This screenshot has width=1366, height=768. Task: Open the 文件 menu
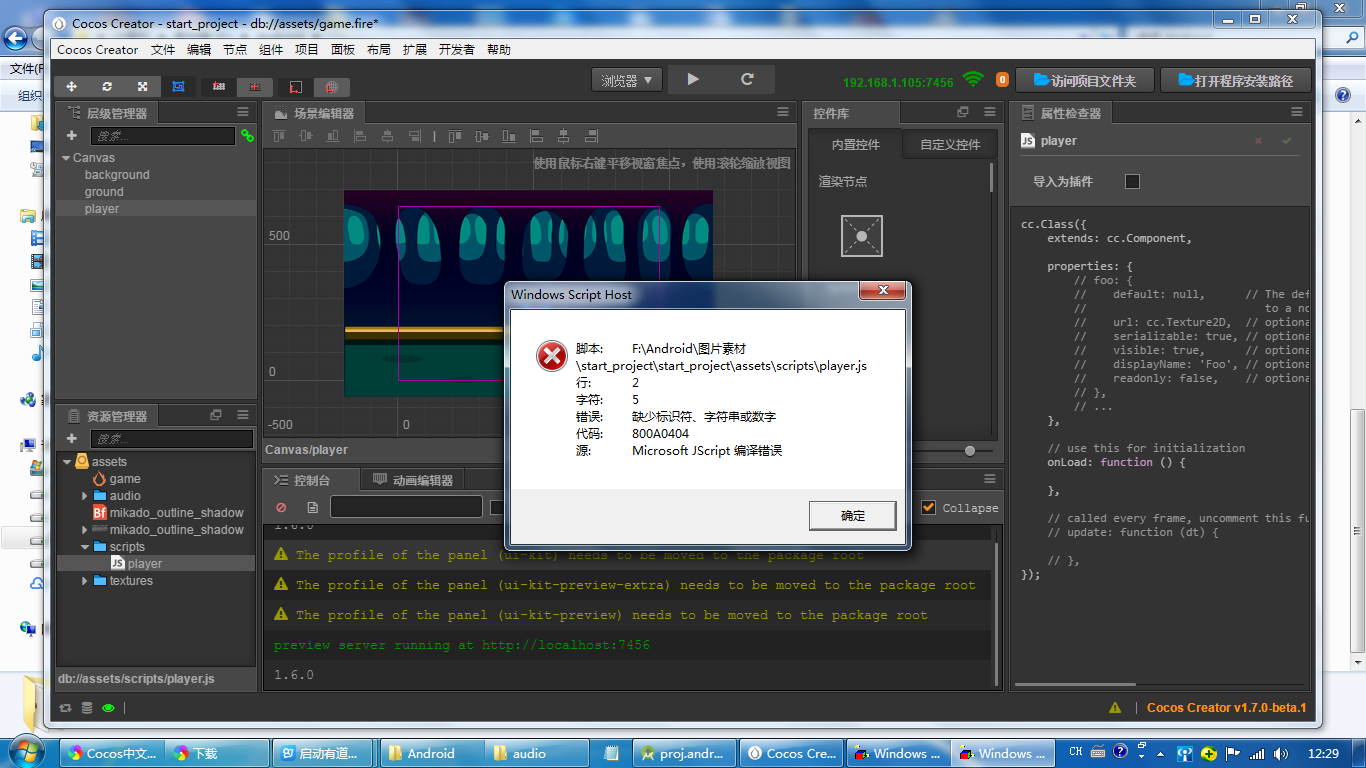tap(163, 49)
